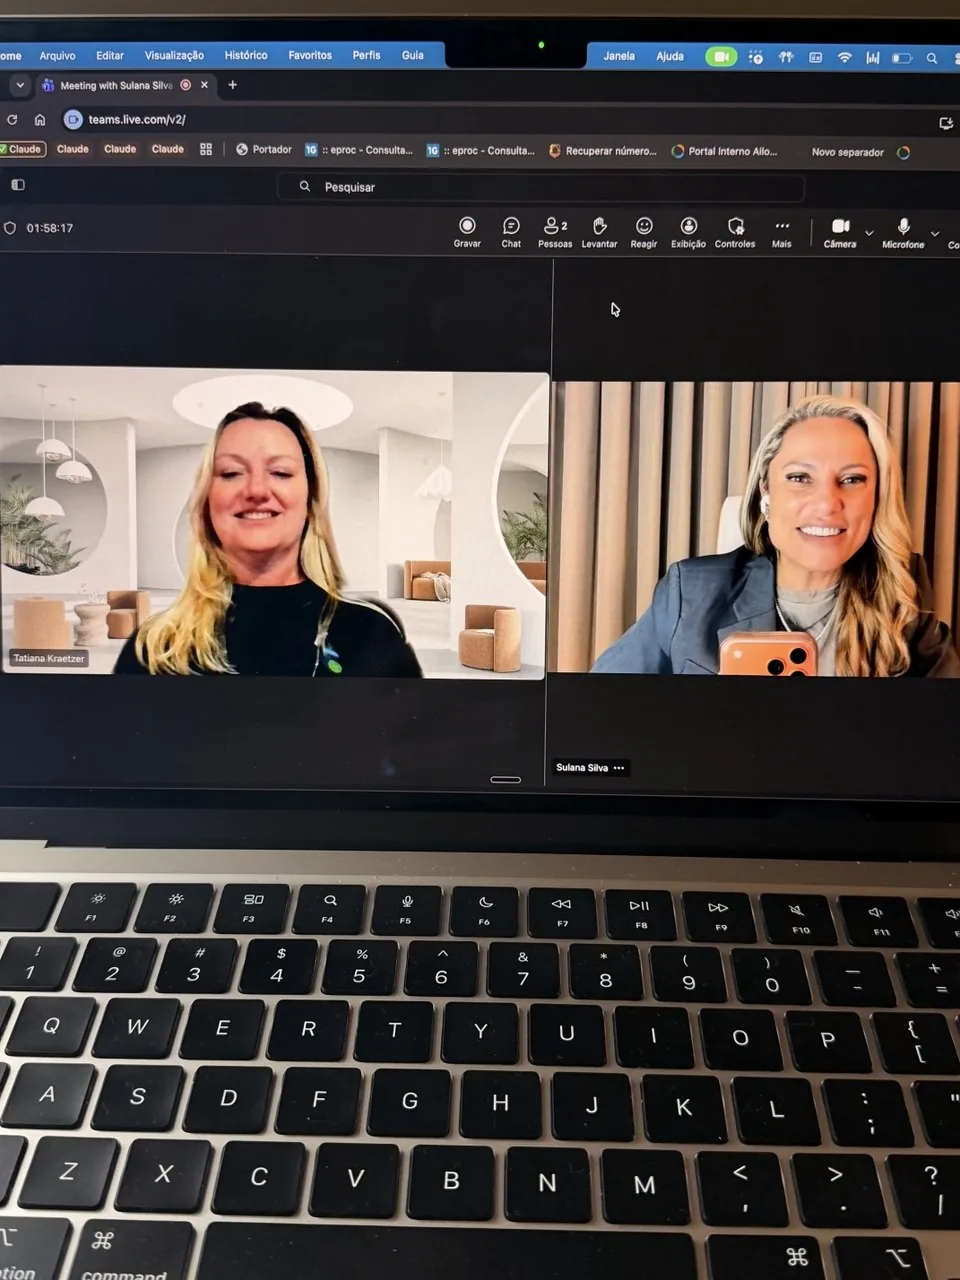Switch to Meeting with Sulana Silva tab
The image size is (960, 1280).
[x=116, y=85]
